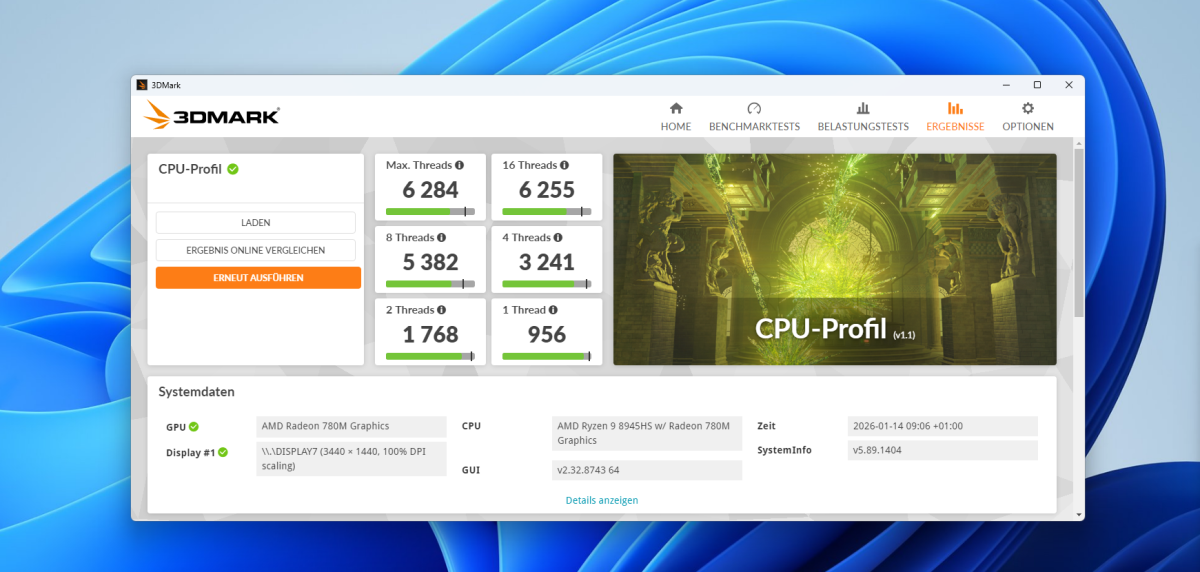Screen dimensions: 1200x572
Task: Click the benchmark gauge icon
Action: pyautogui.click(x=754, y=108)
